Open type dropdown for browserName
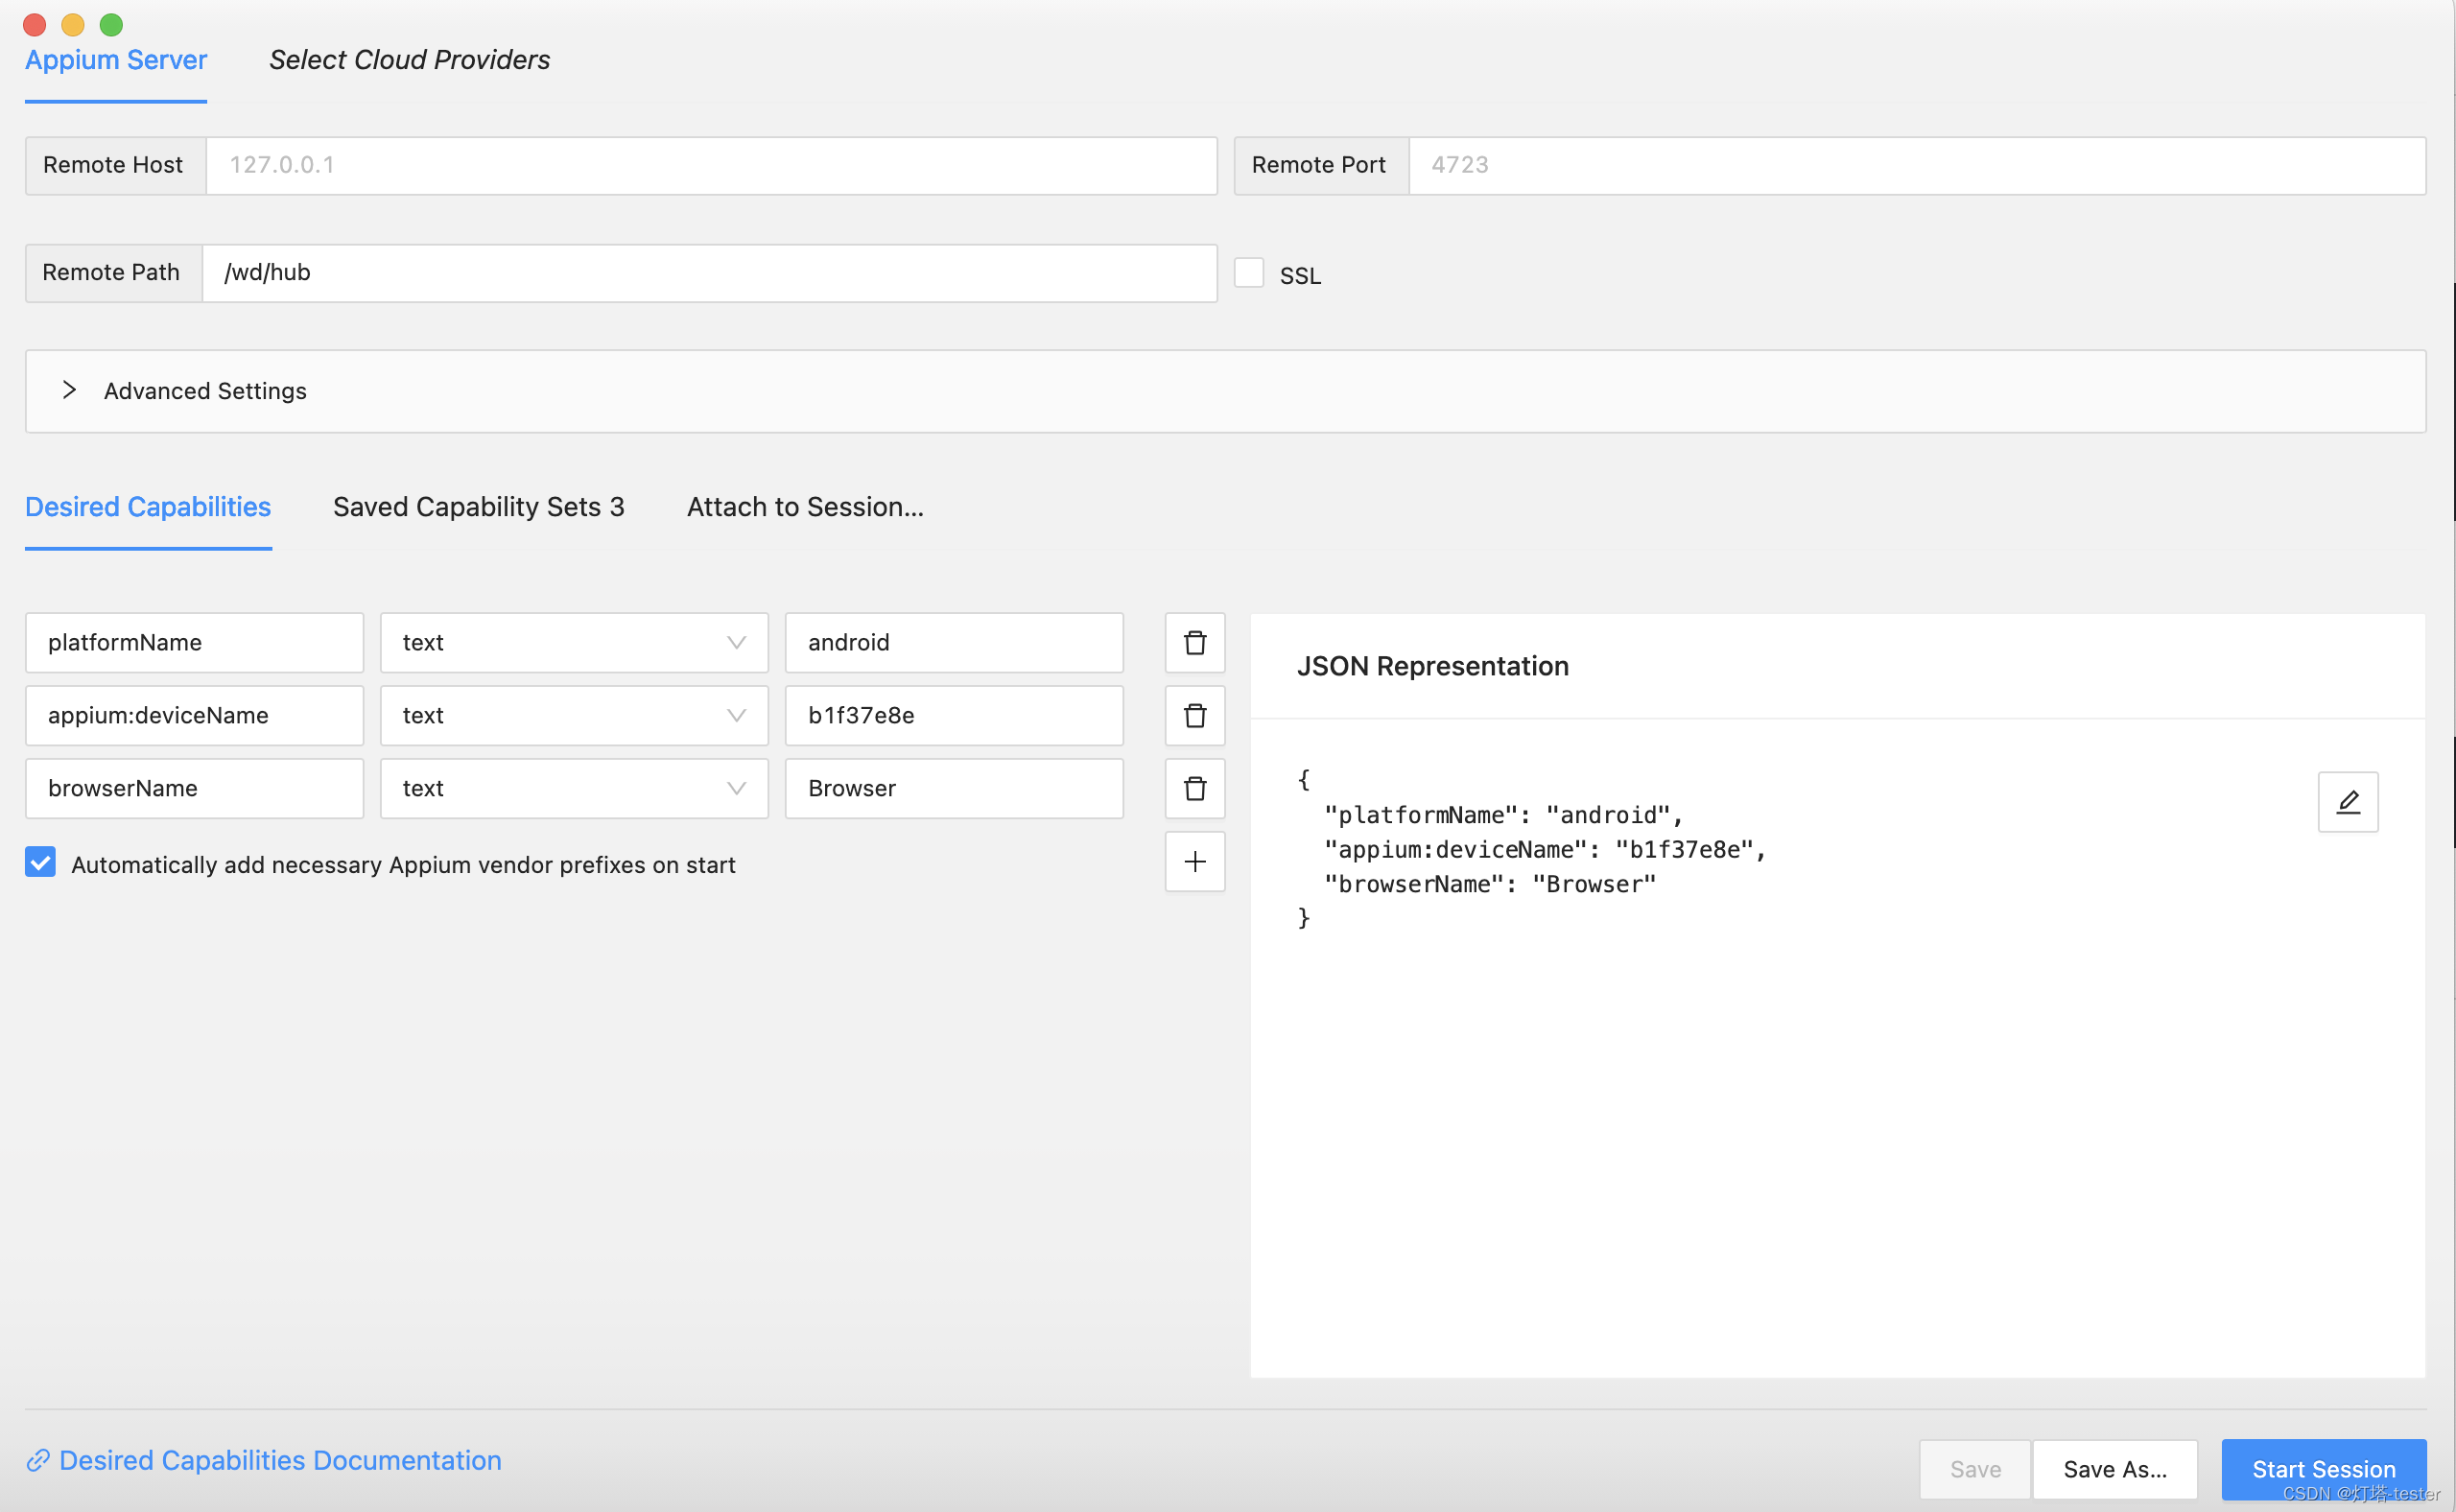The image size is (2456, 1512). click(573, 788)
